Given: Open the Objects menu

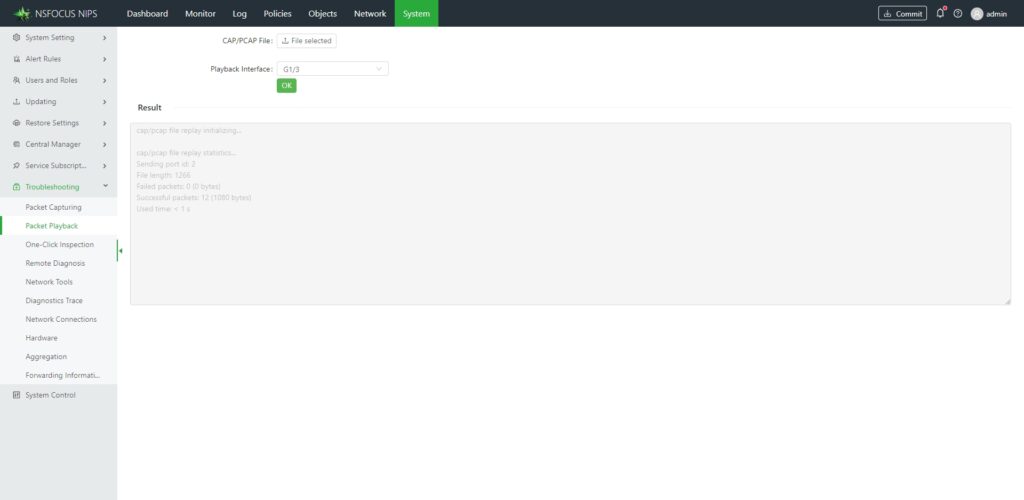Looking at the screenshot, I should point(323,13).
